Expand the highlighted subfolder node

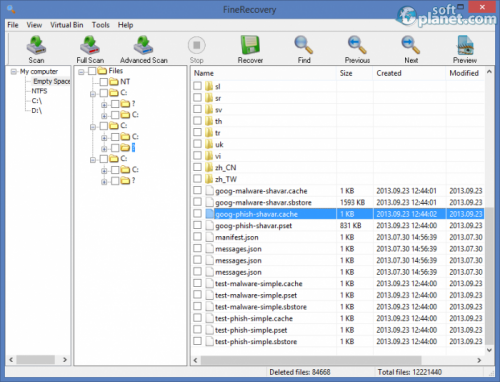click(x=104, y=149)
